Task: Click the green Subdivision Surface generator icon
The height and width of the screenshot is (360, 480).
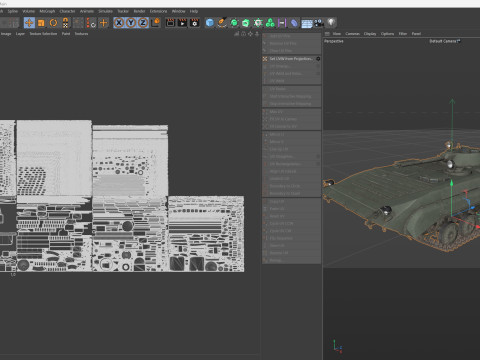Action: coord(234,23)
